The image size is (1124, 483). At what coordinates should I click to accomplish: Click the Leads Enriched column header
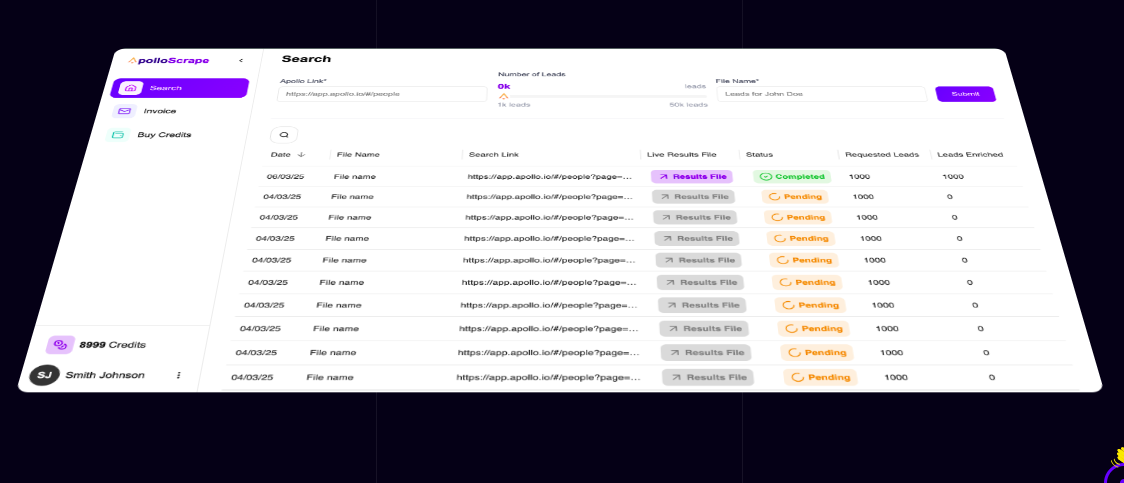coord(970,154)
